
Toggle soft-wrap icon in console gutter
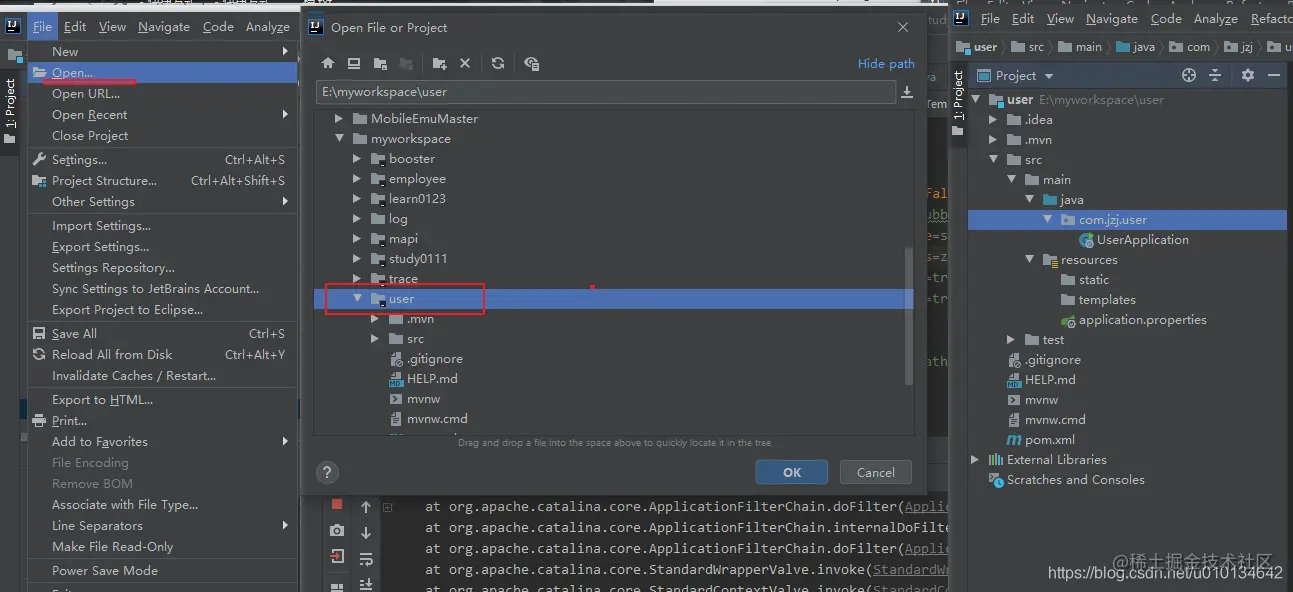tap(366, 559)
